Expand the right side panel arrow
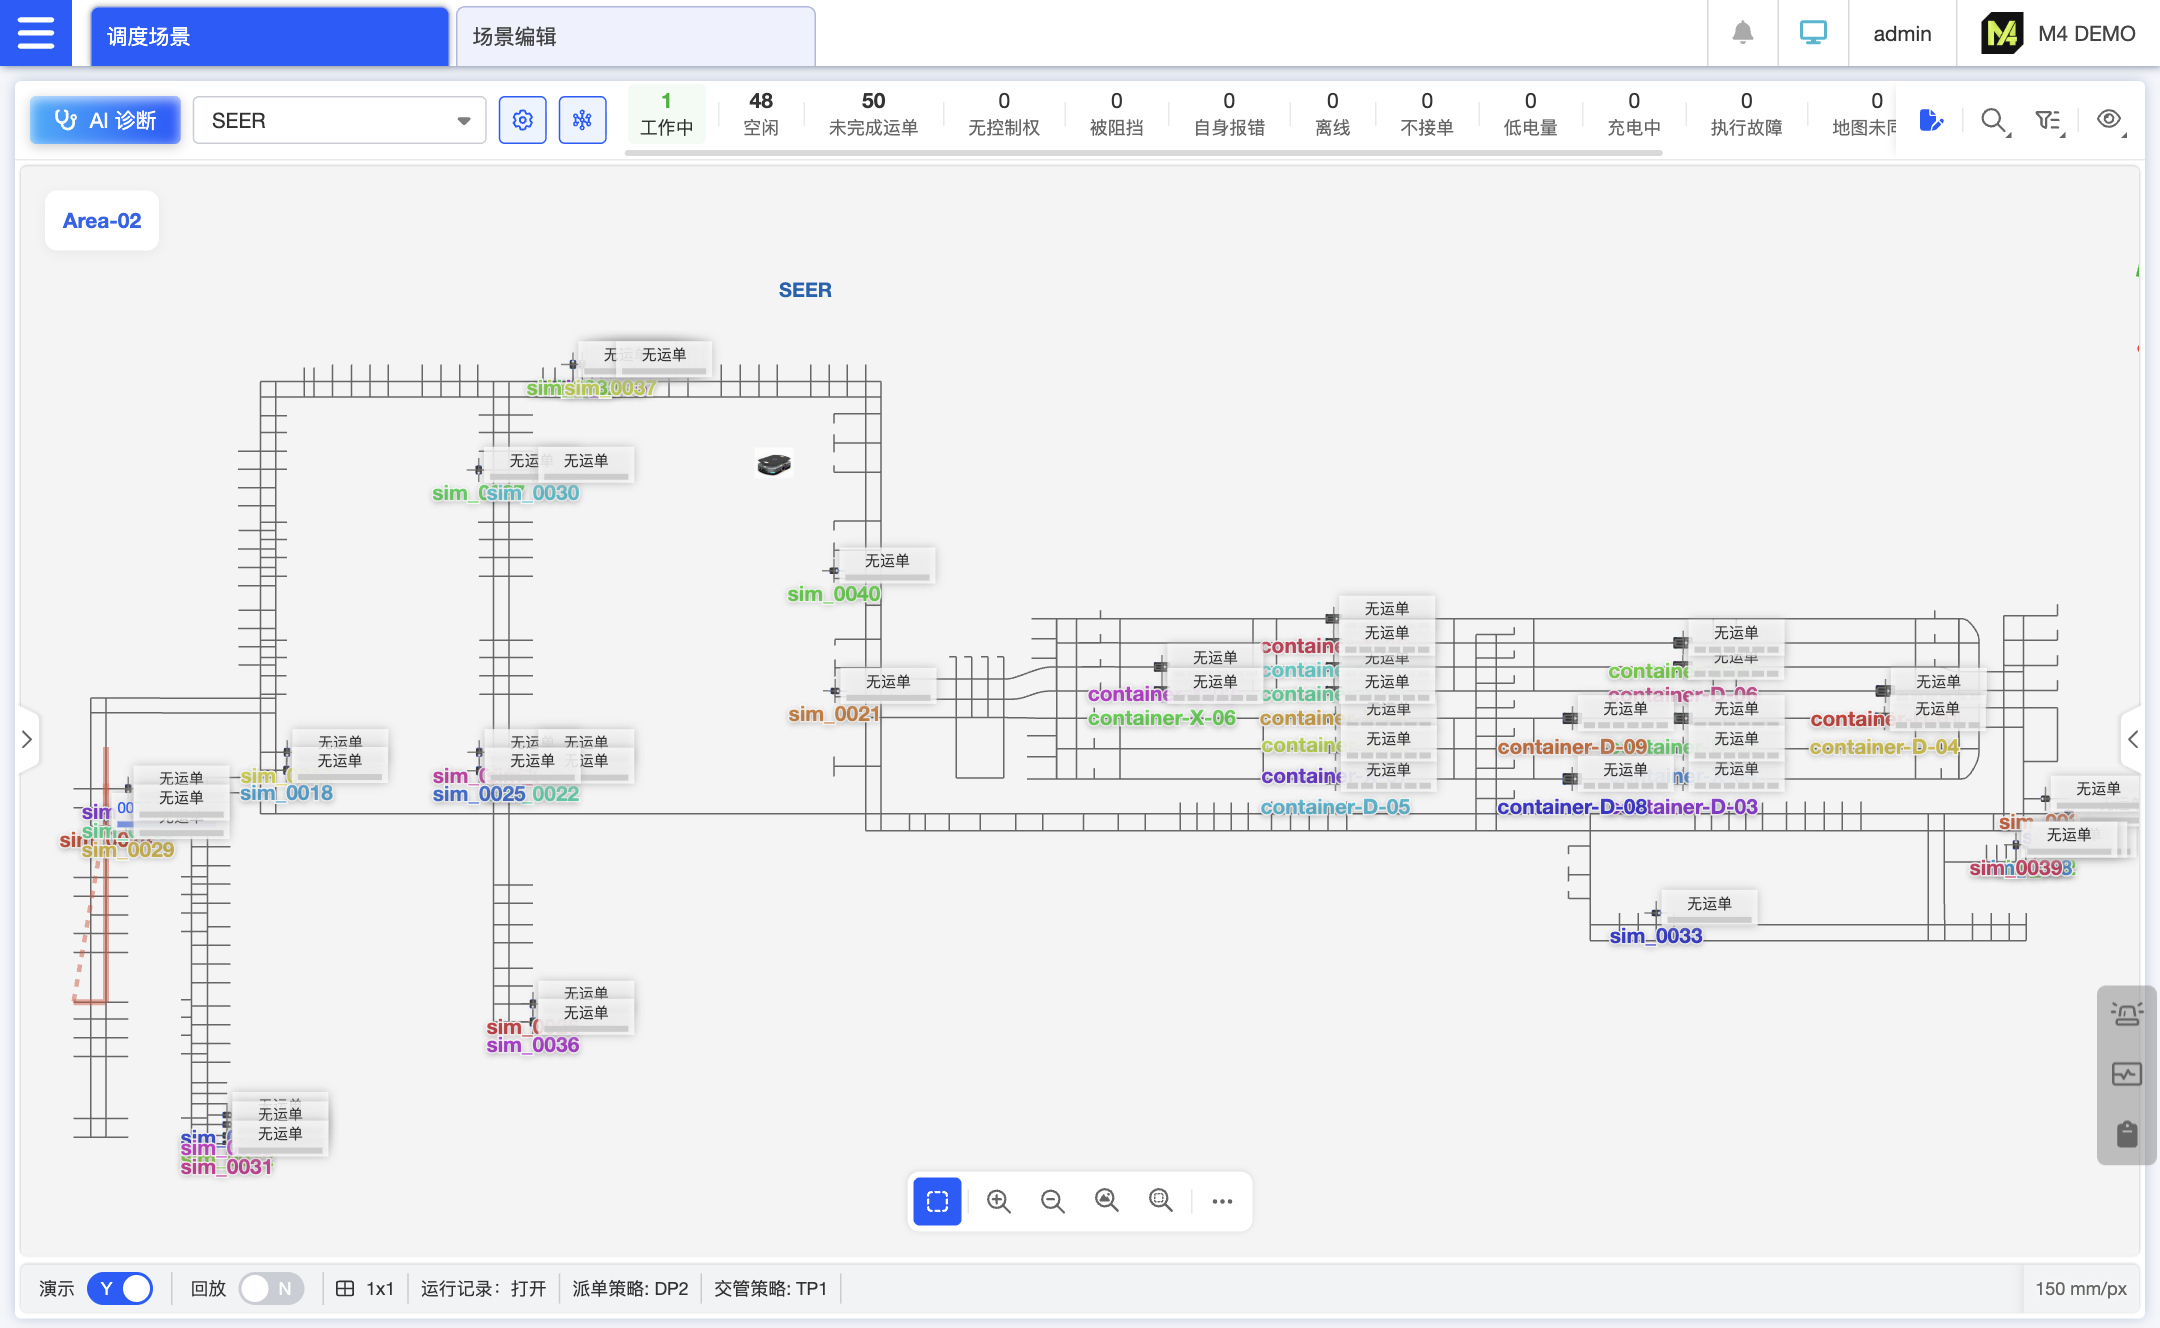Viewport: 2160px width, 1328px height. [x=2132, y=739]
